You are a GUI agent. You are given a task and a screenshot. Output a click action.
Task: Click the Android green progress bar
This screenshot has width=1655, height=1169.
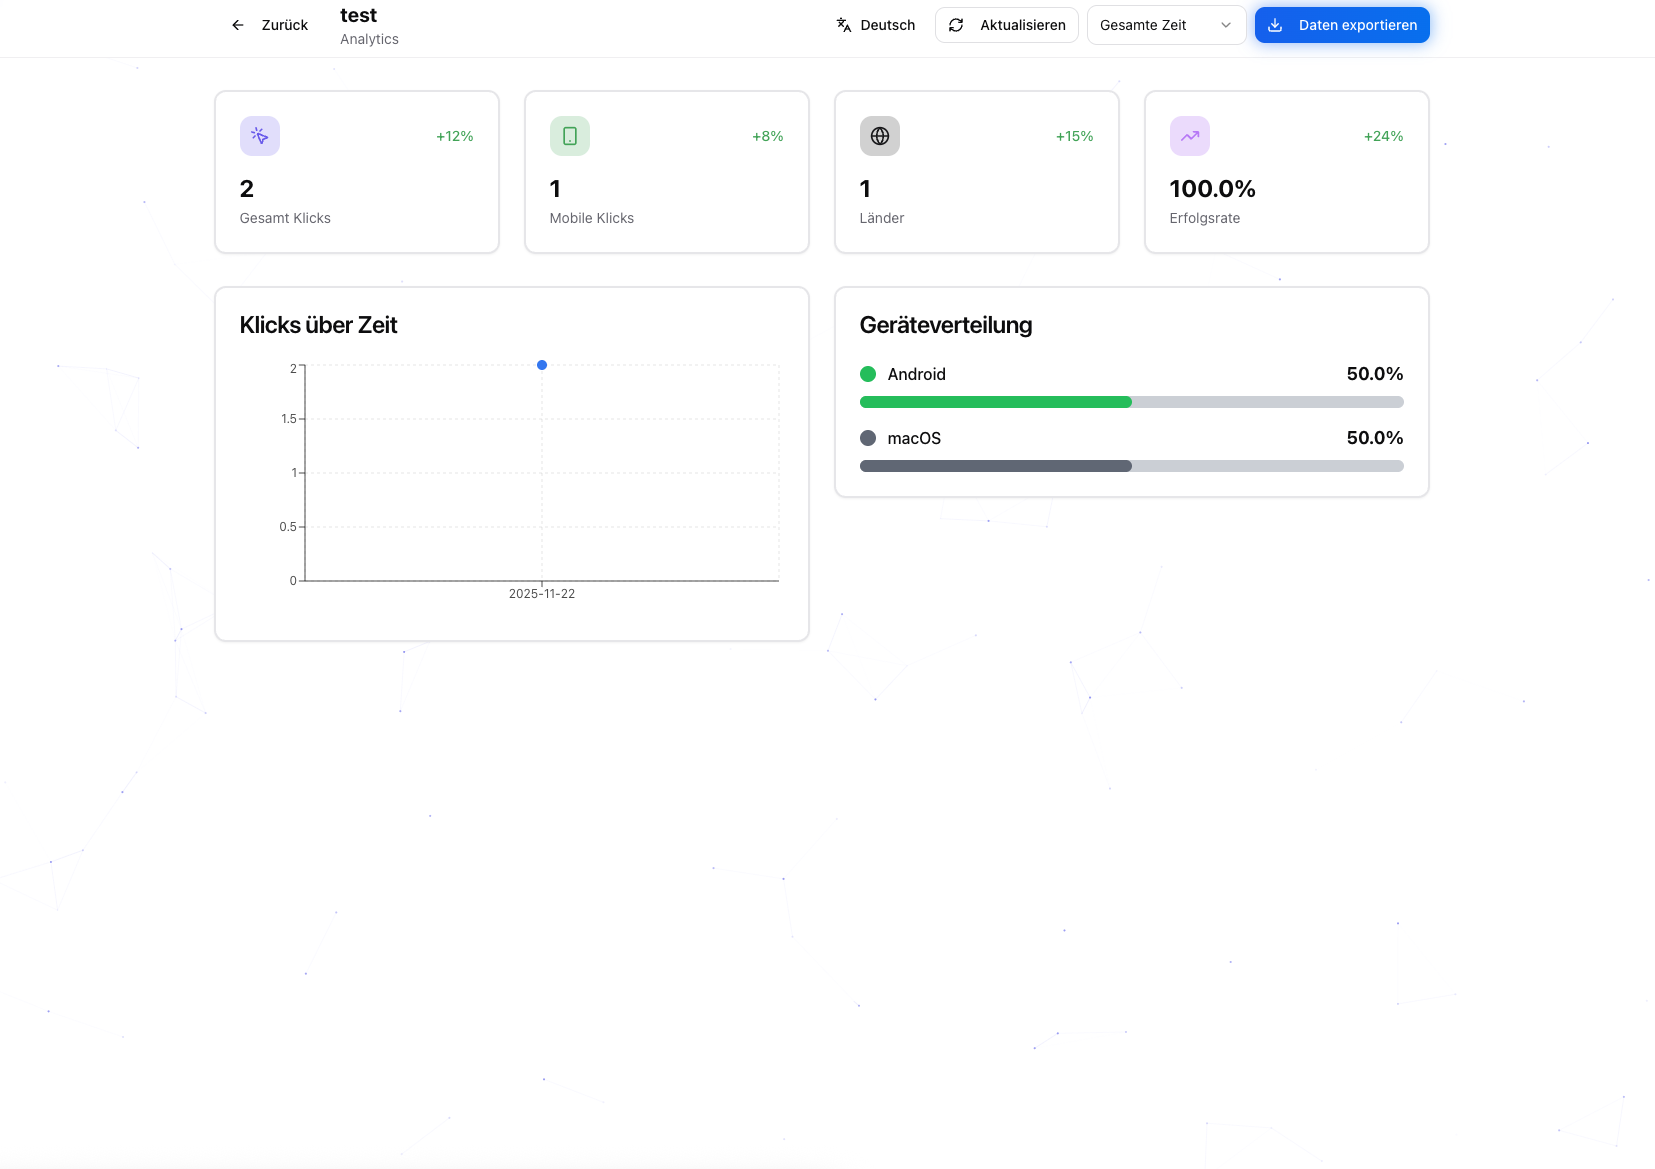pyautogui.click(x=996, y=402)
